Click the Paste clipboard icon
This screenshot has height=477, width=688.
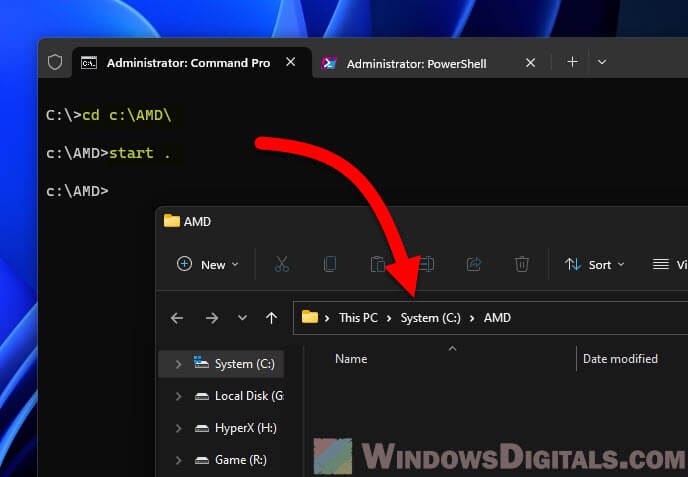click(377, 264)
